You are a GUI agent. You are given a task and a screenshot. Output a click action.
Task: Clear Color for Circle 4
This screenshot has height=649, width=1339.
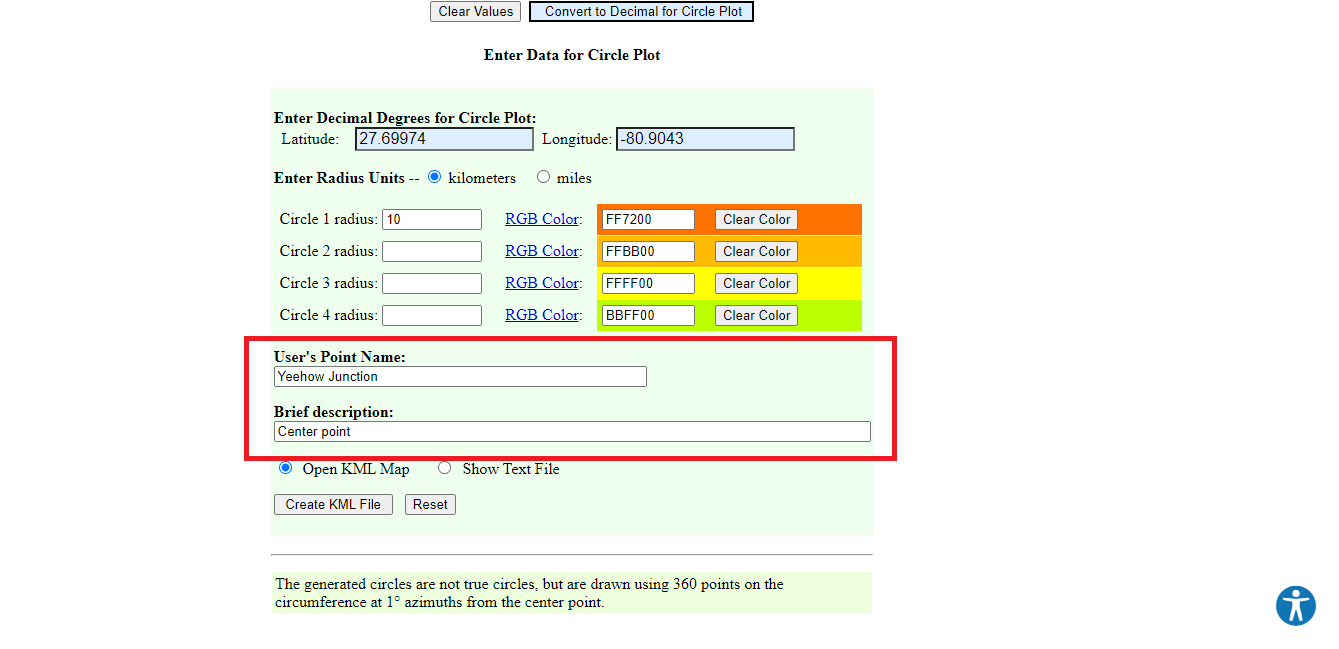tap(756, 315)
